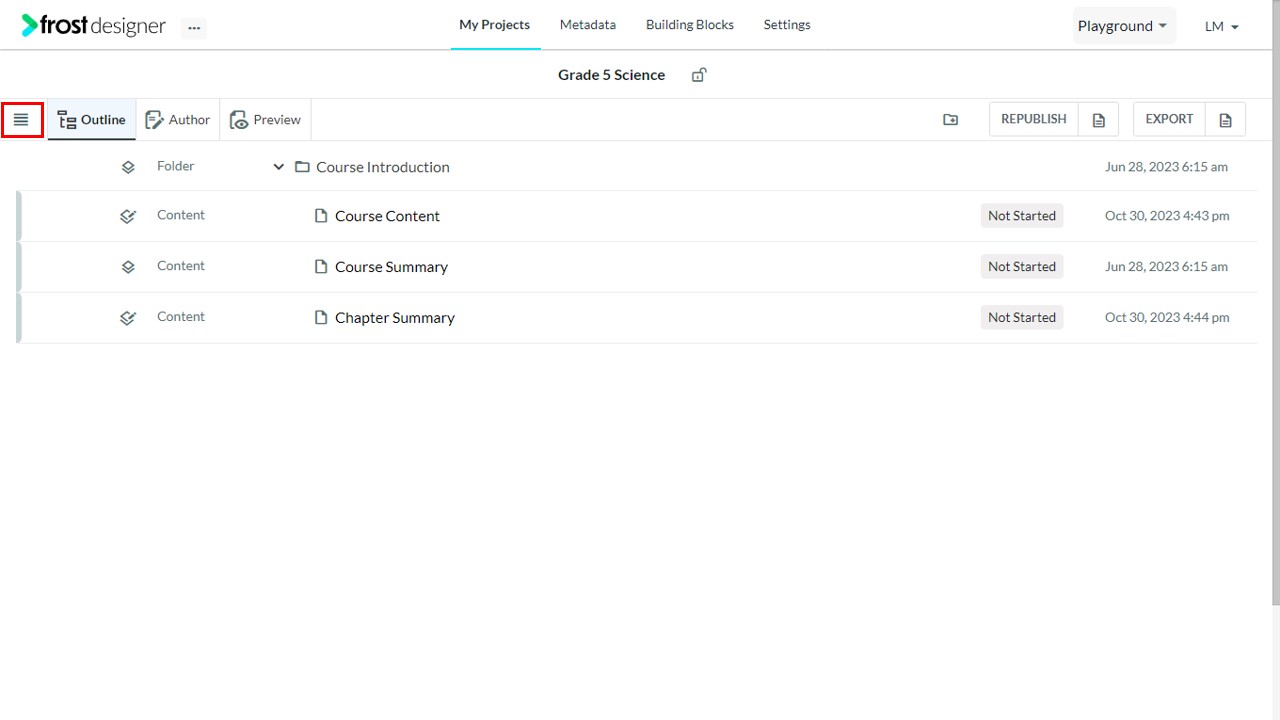Open the Playground dropdown
Screen dimensions: 1280x720
pos(1124,26)
